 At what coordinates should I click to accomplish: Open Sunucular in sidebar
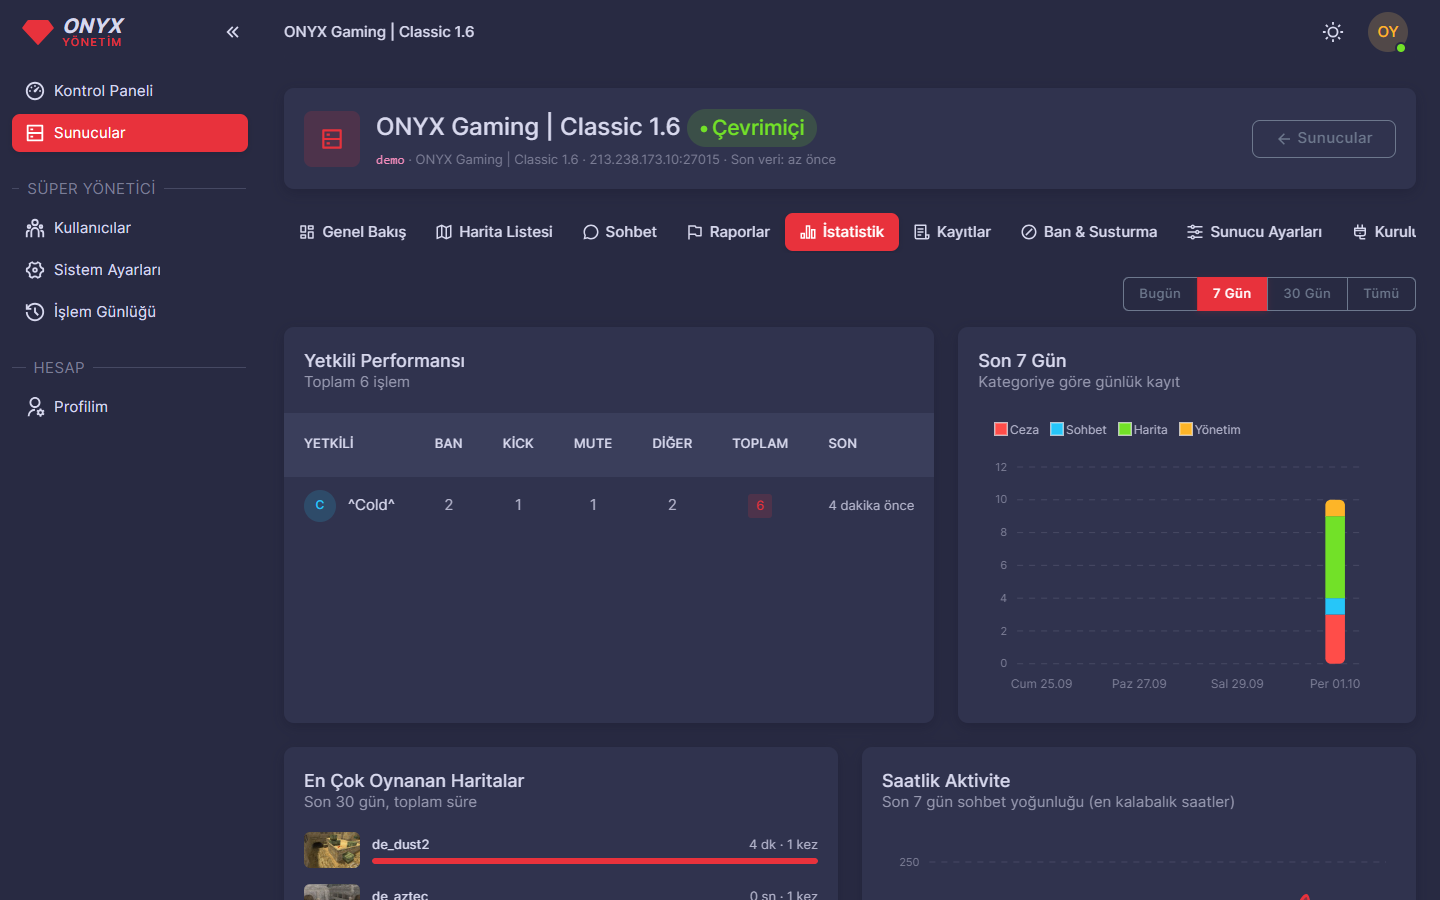pyautogui.click(x=130, y=133)
